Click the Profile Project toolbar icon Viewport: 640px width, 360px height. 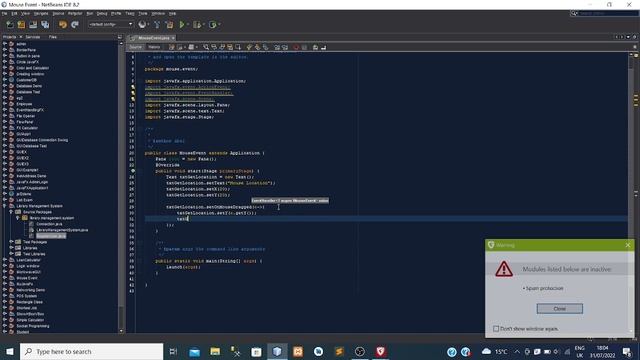213,25
